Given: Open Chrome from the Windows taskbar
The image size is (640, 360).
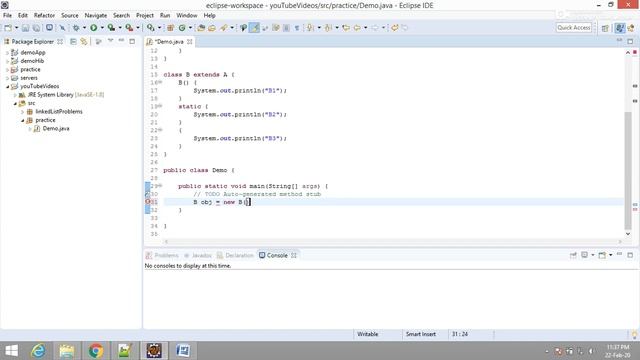Looking at the screenshot, I should coord(96,351).
